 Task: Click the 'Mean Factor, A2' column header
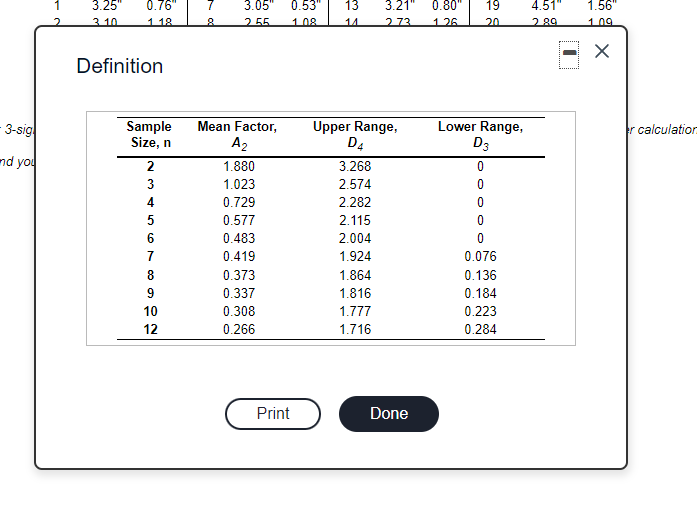point(237,135)
